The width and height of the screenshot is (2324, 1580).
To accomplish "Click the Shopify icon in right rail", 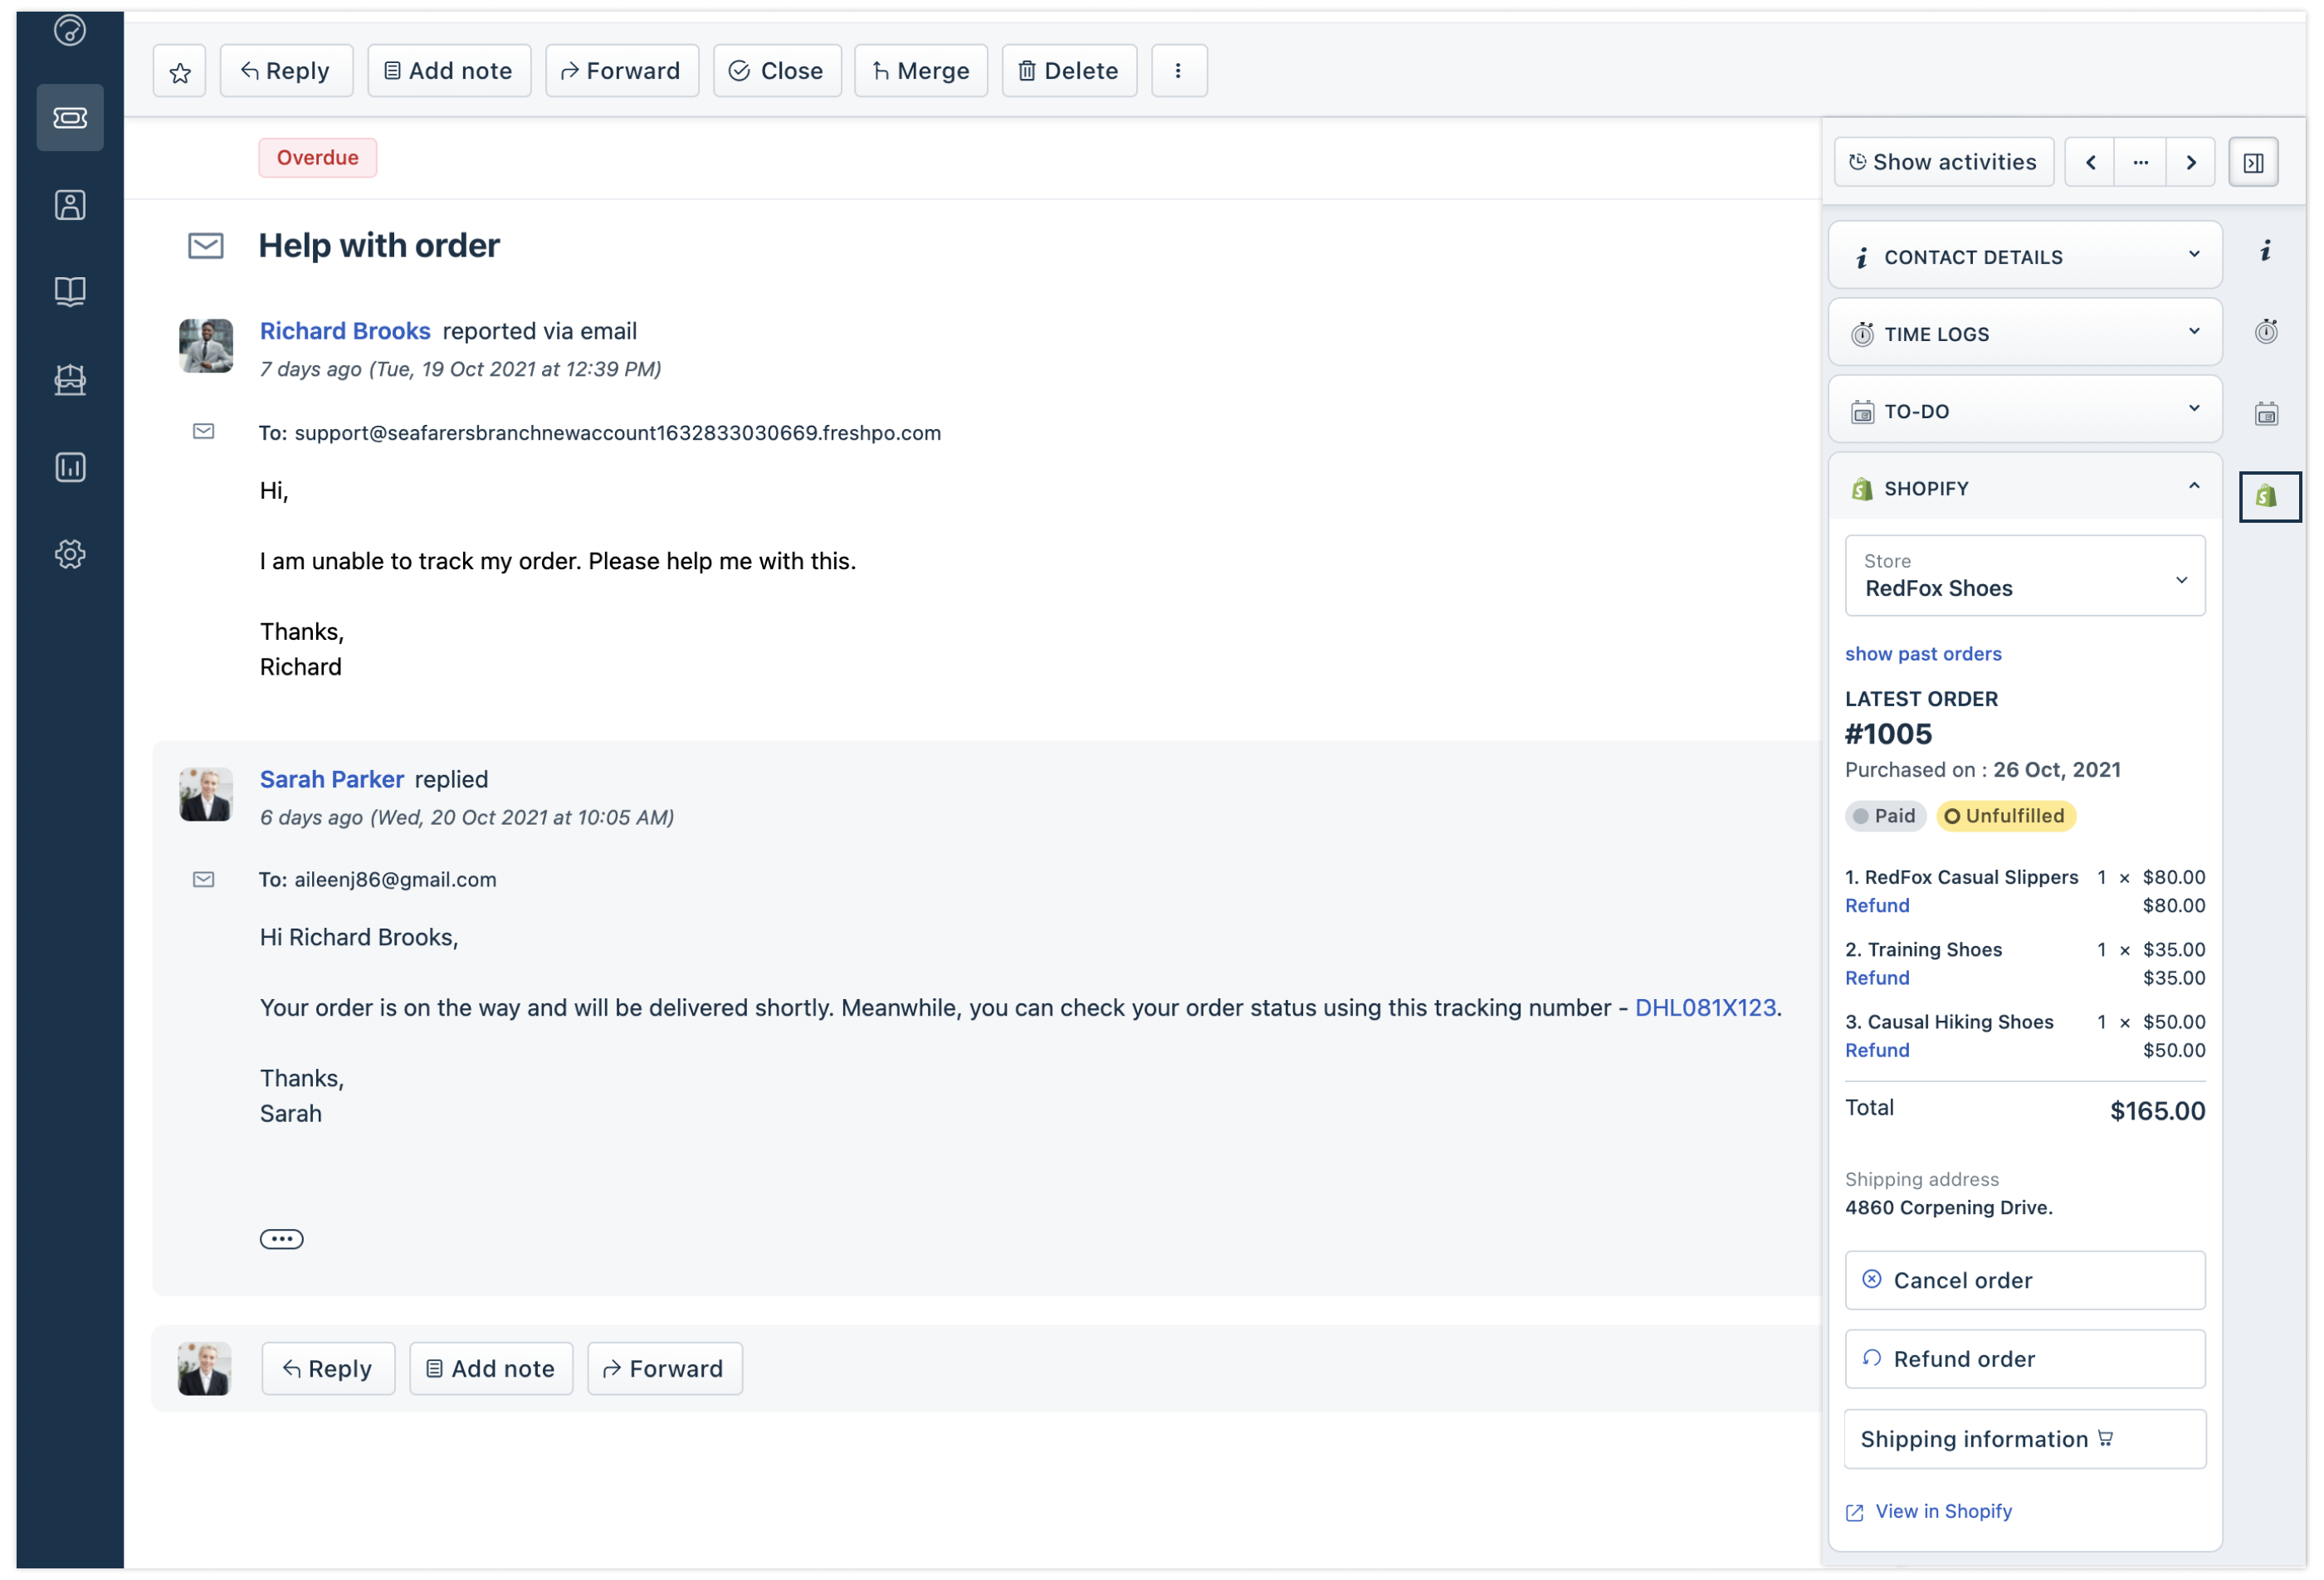I will (2269, 496).
